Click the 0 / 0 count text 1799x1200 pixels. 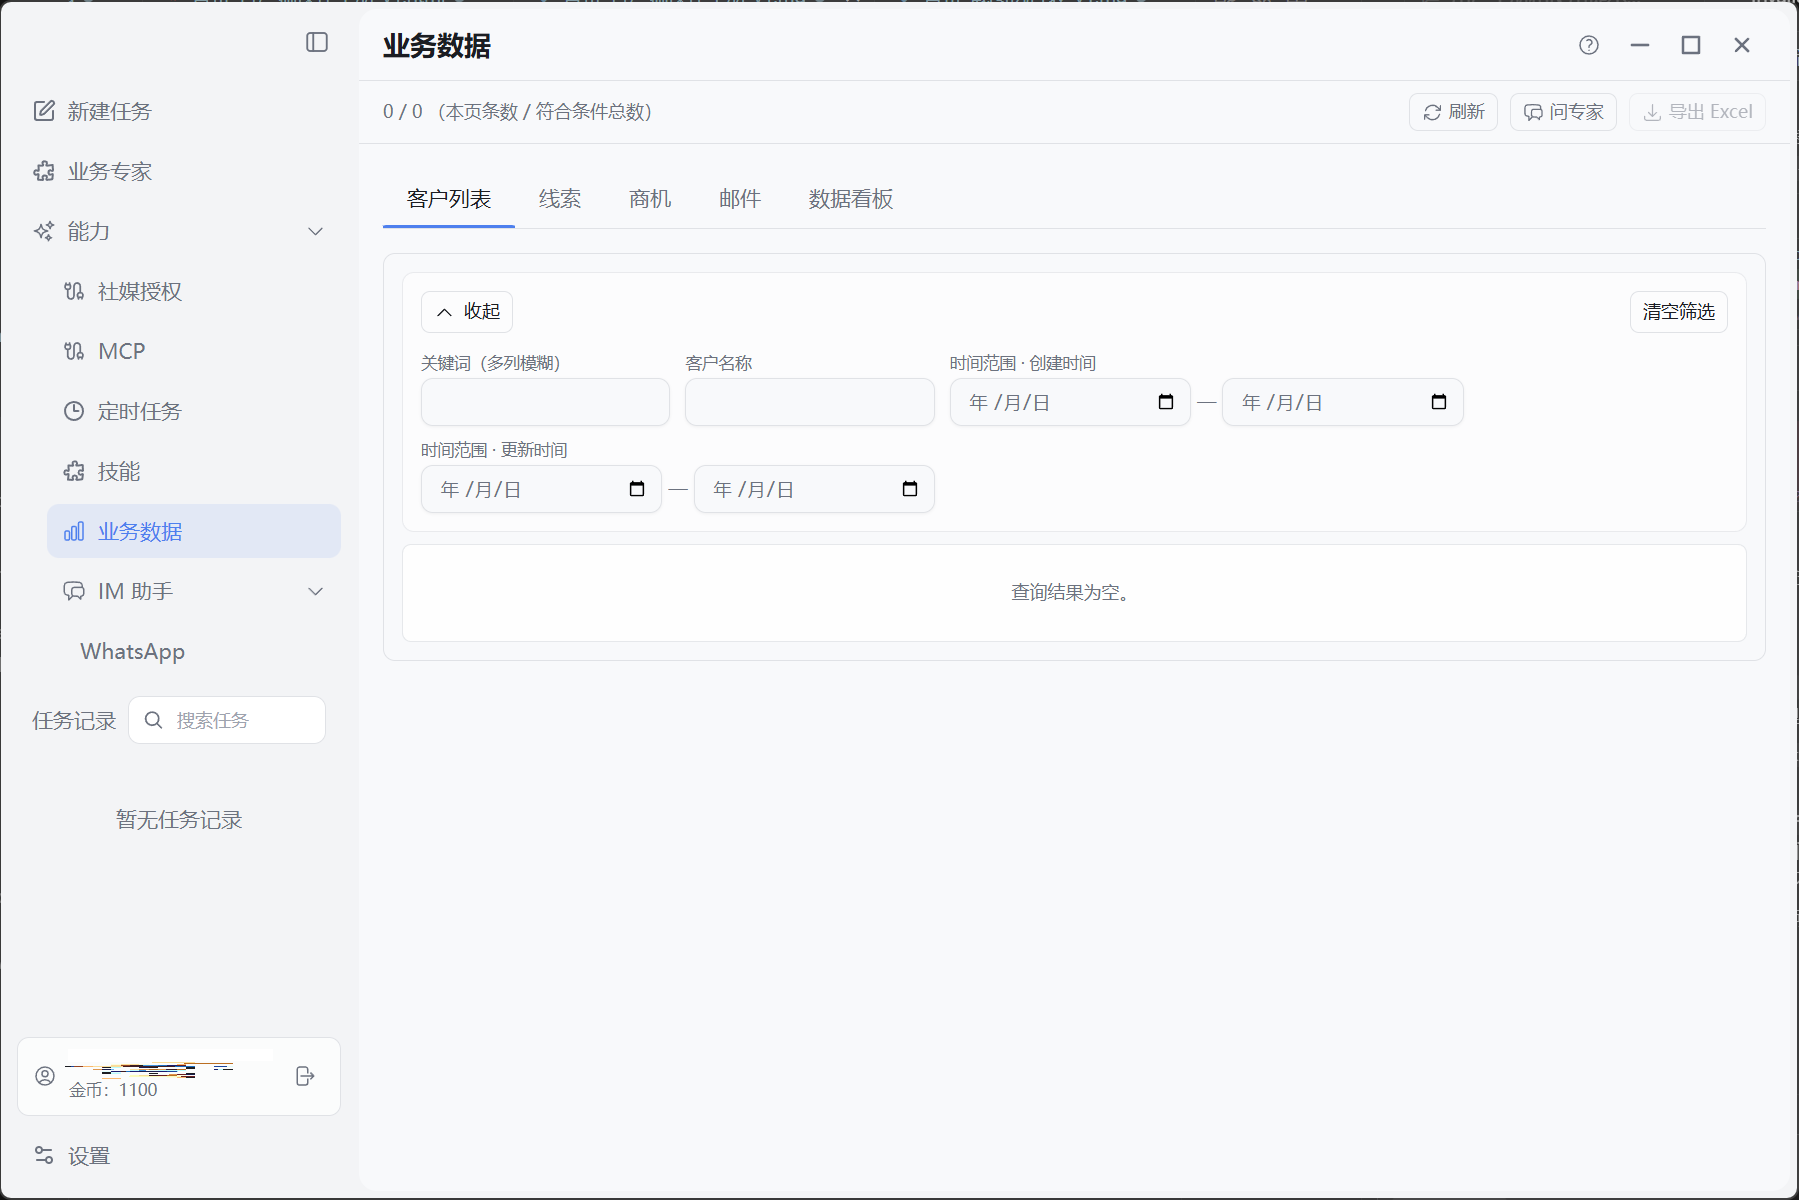[402, 111]
